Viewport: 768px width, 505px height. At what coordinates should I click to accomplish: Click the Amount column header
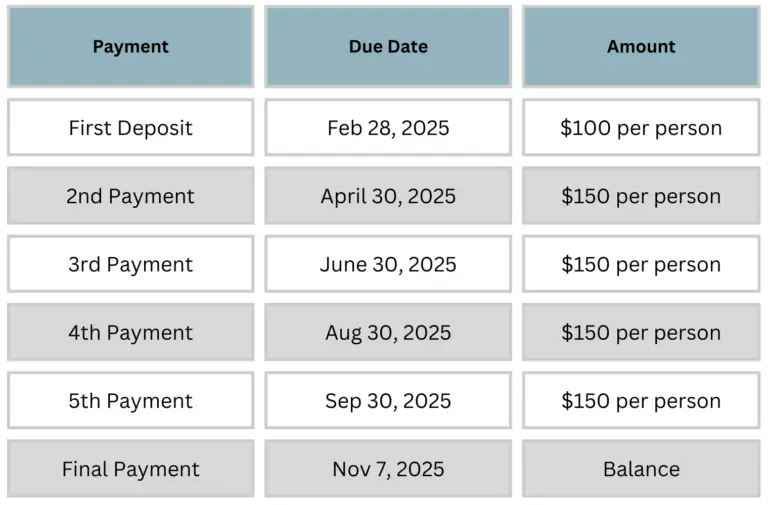641,47
